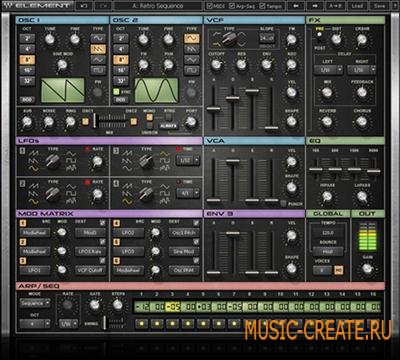
Task: Open Mod Matrix row 3 source LFO1 dropdown
Action: point(35,270)
